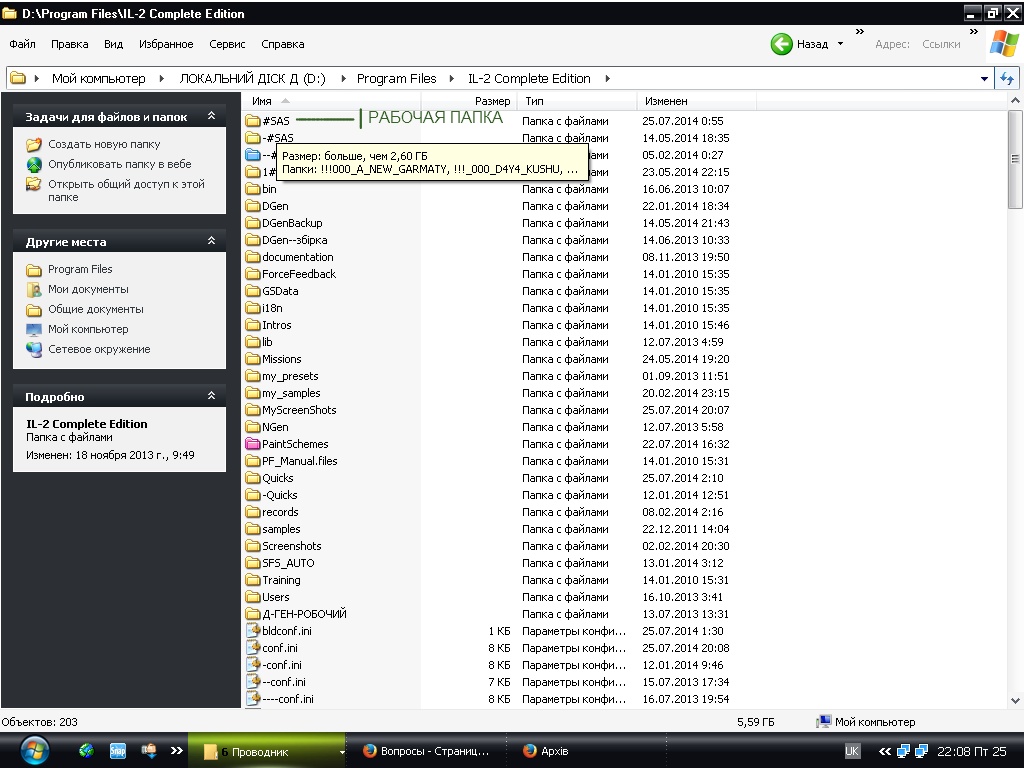Open Общие документы in Other Places
Screen dimensions: 1024x768
(95, 309)
